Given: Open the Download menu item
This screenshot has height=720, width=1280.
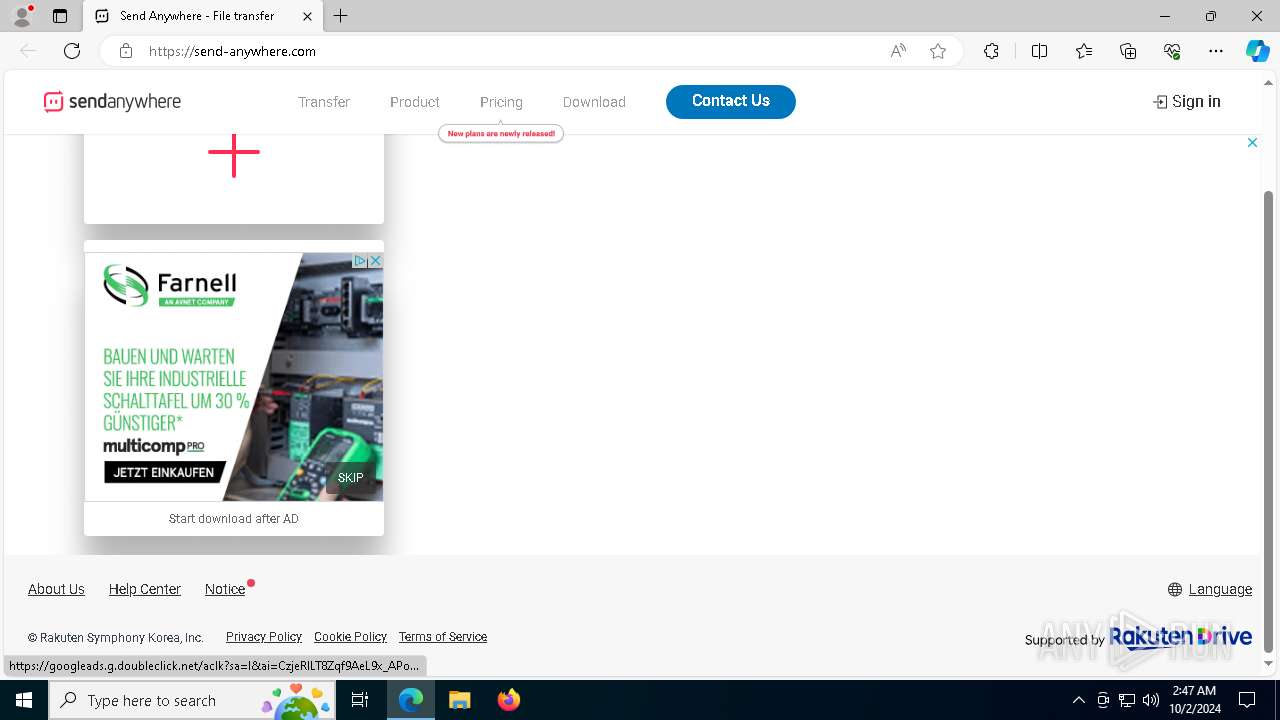Looking at the screenshot, I should pyautogui.click(x=594, y=102).
